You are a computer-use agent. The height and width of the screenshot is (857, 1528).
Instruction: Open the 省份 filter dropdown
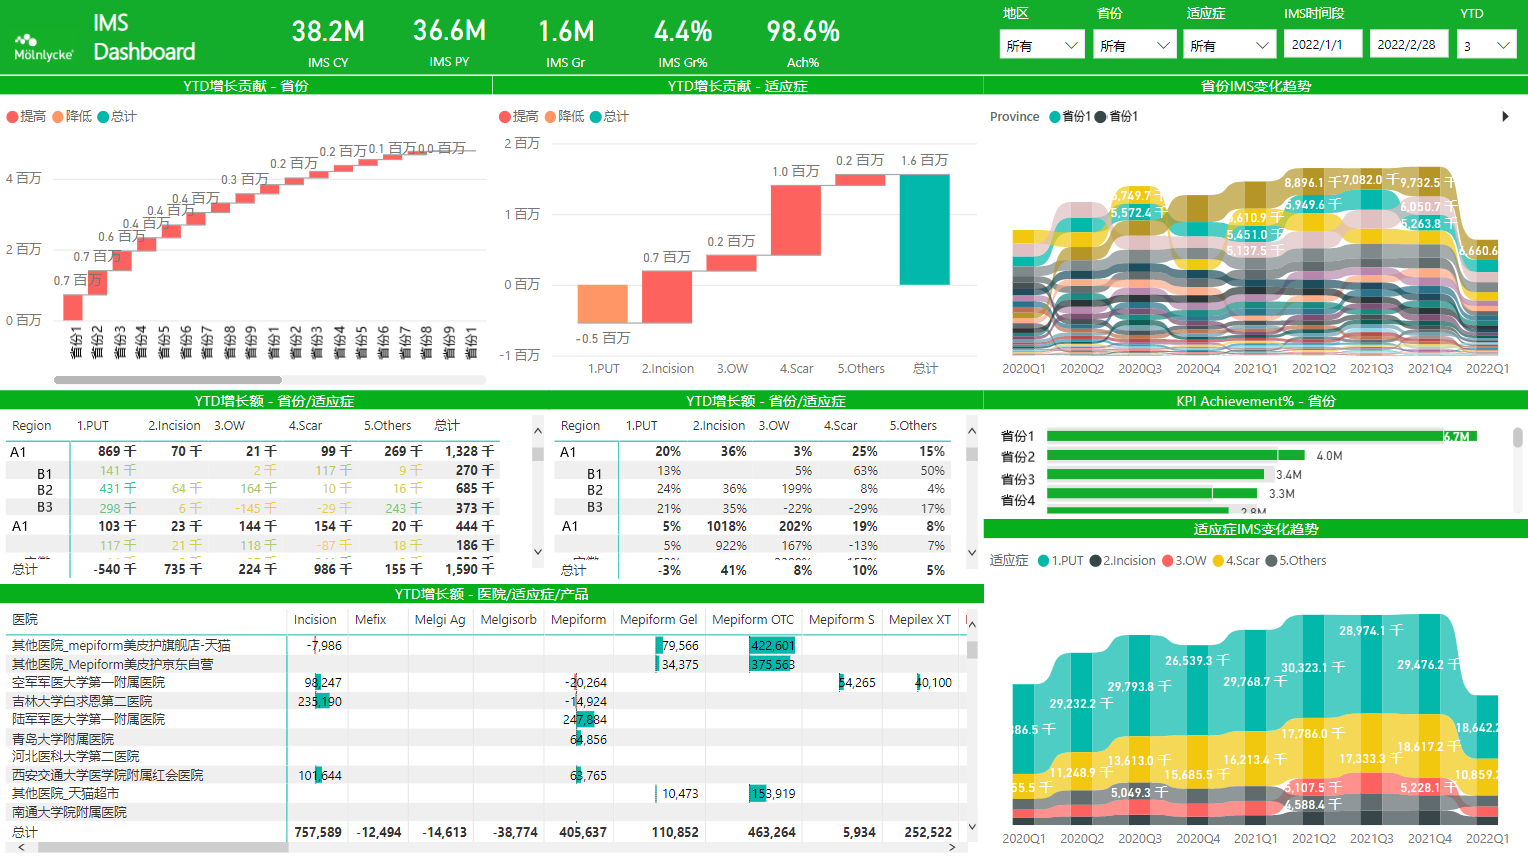tap(1135, 45)
